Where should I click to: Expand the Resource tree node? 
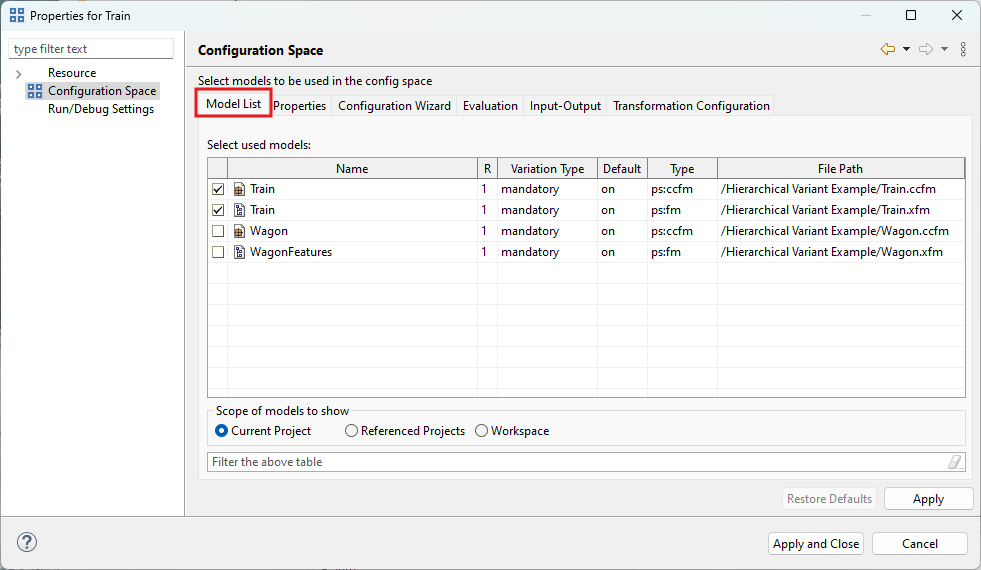(18, 74)
